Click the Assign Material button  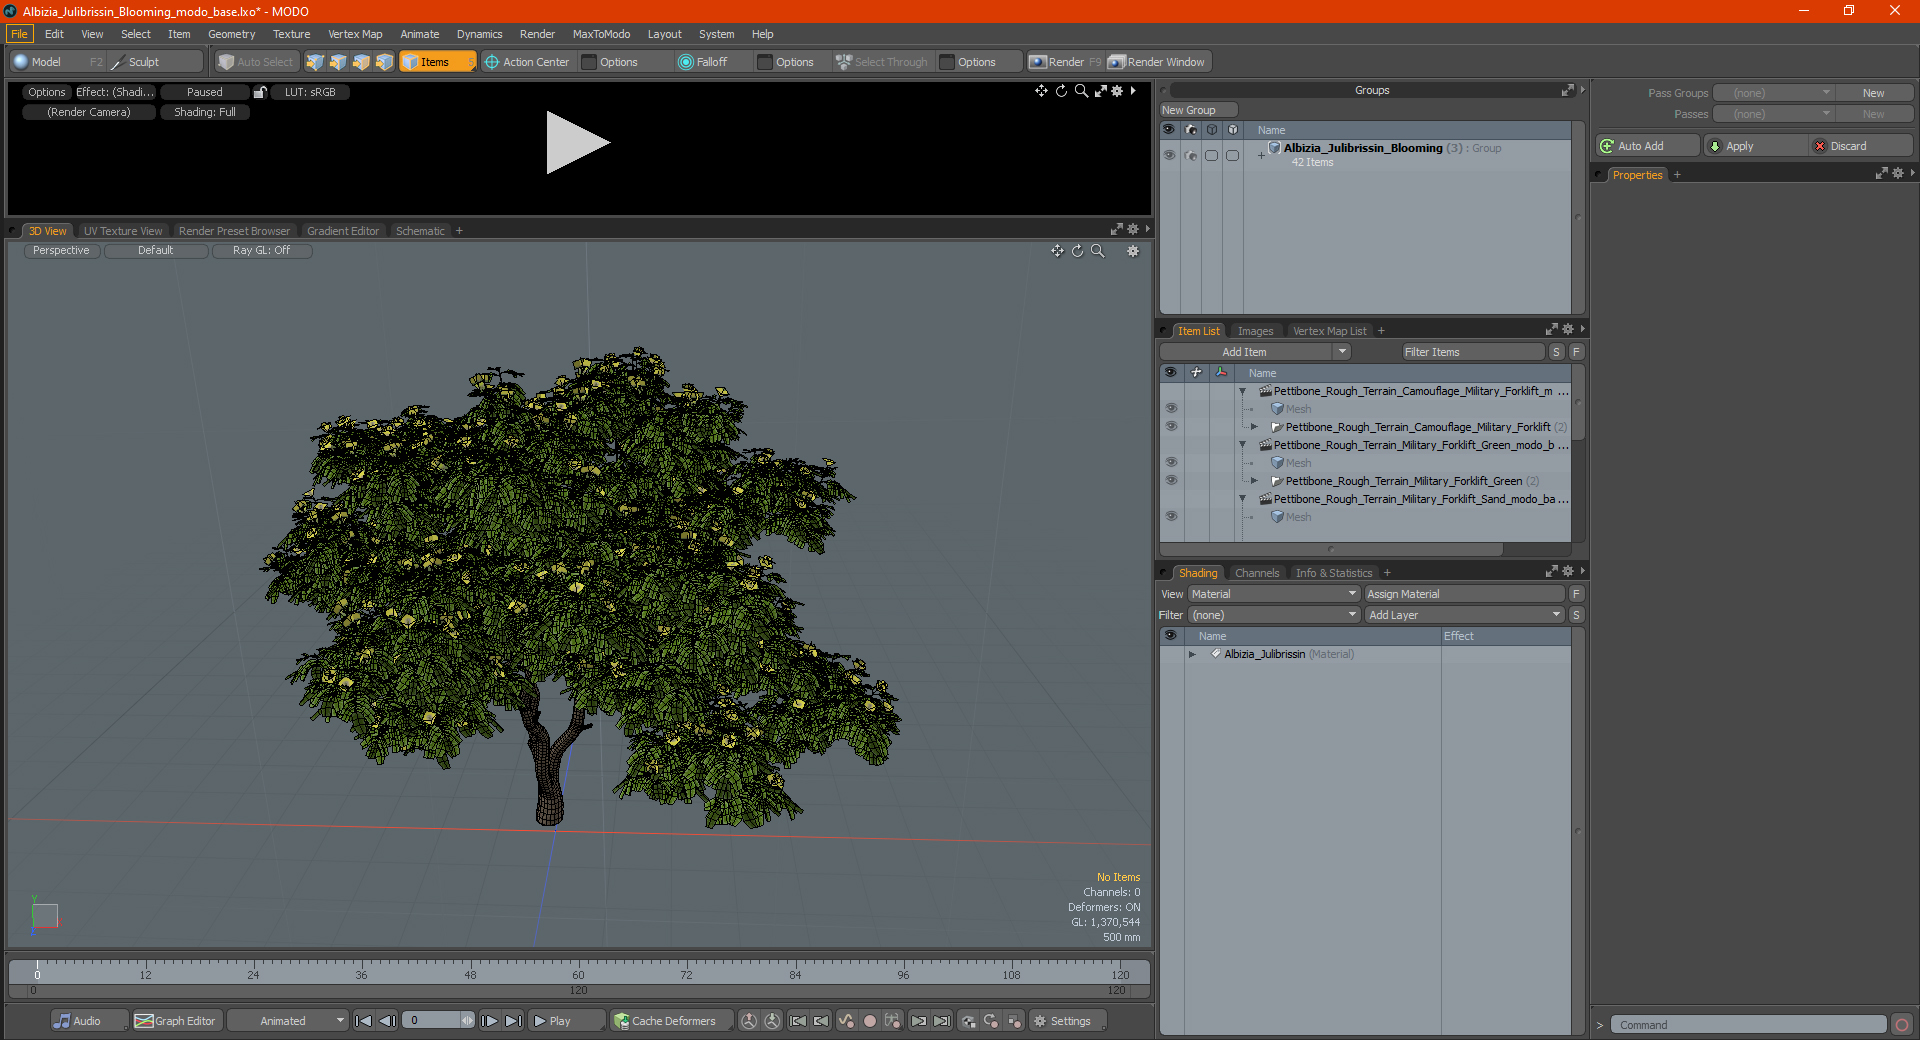1464,594
